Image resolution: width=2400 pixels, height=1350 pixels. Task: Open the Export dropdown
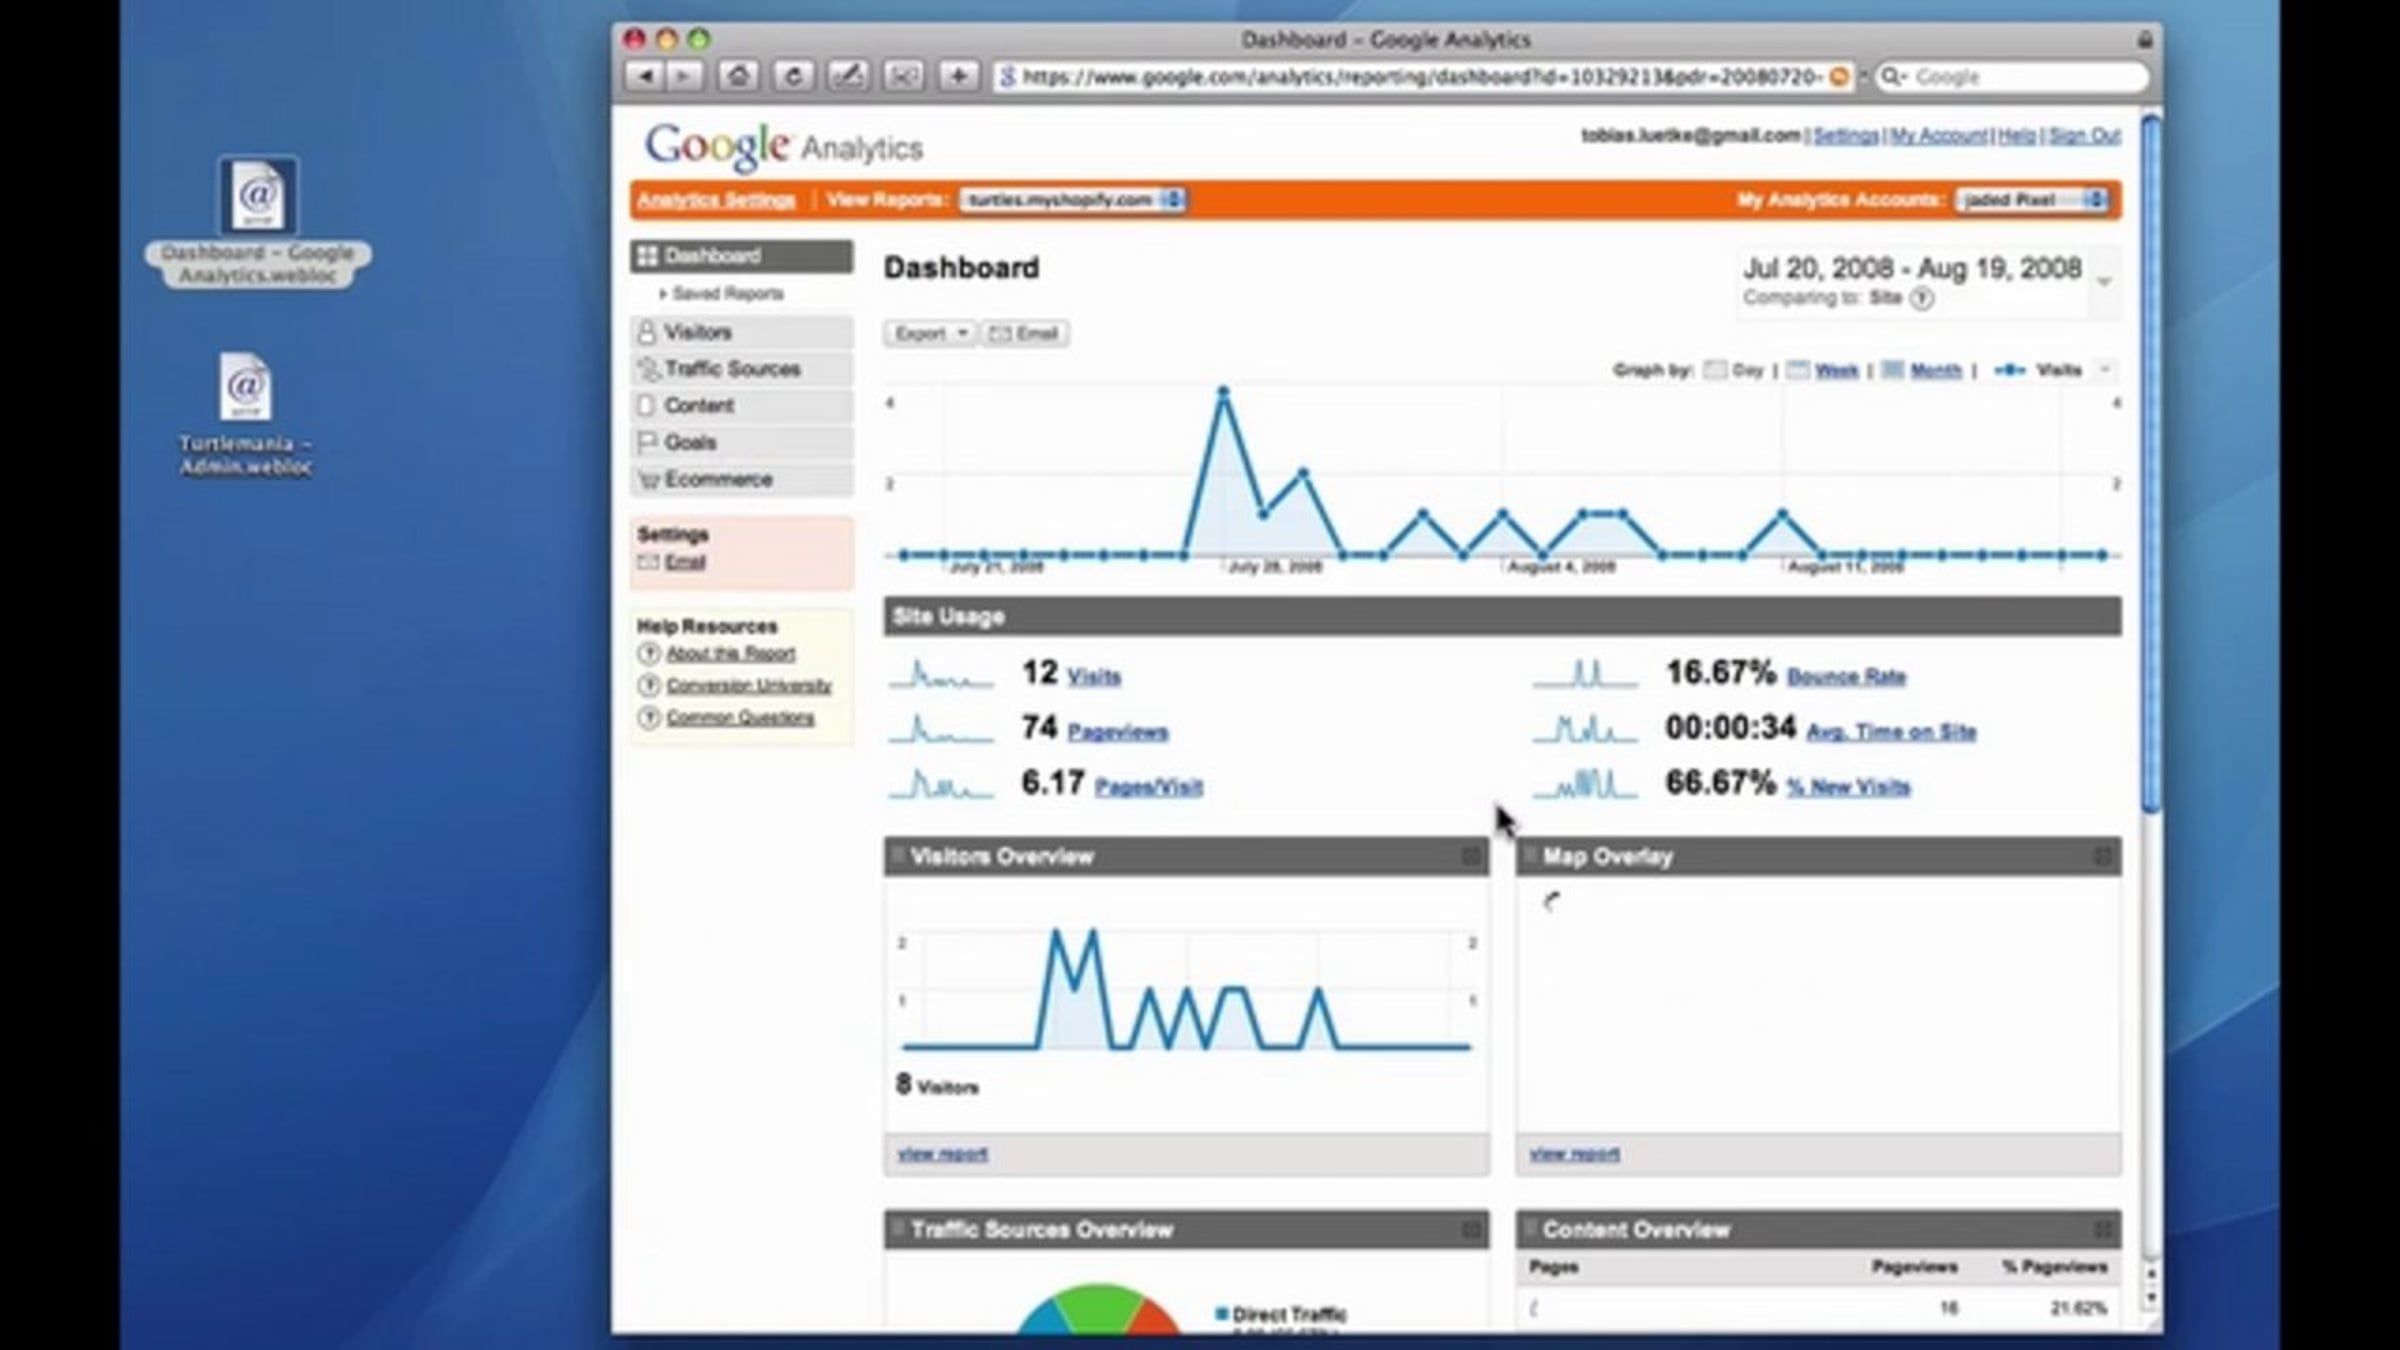coord(929,333)
